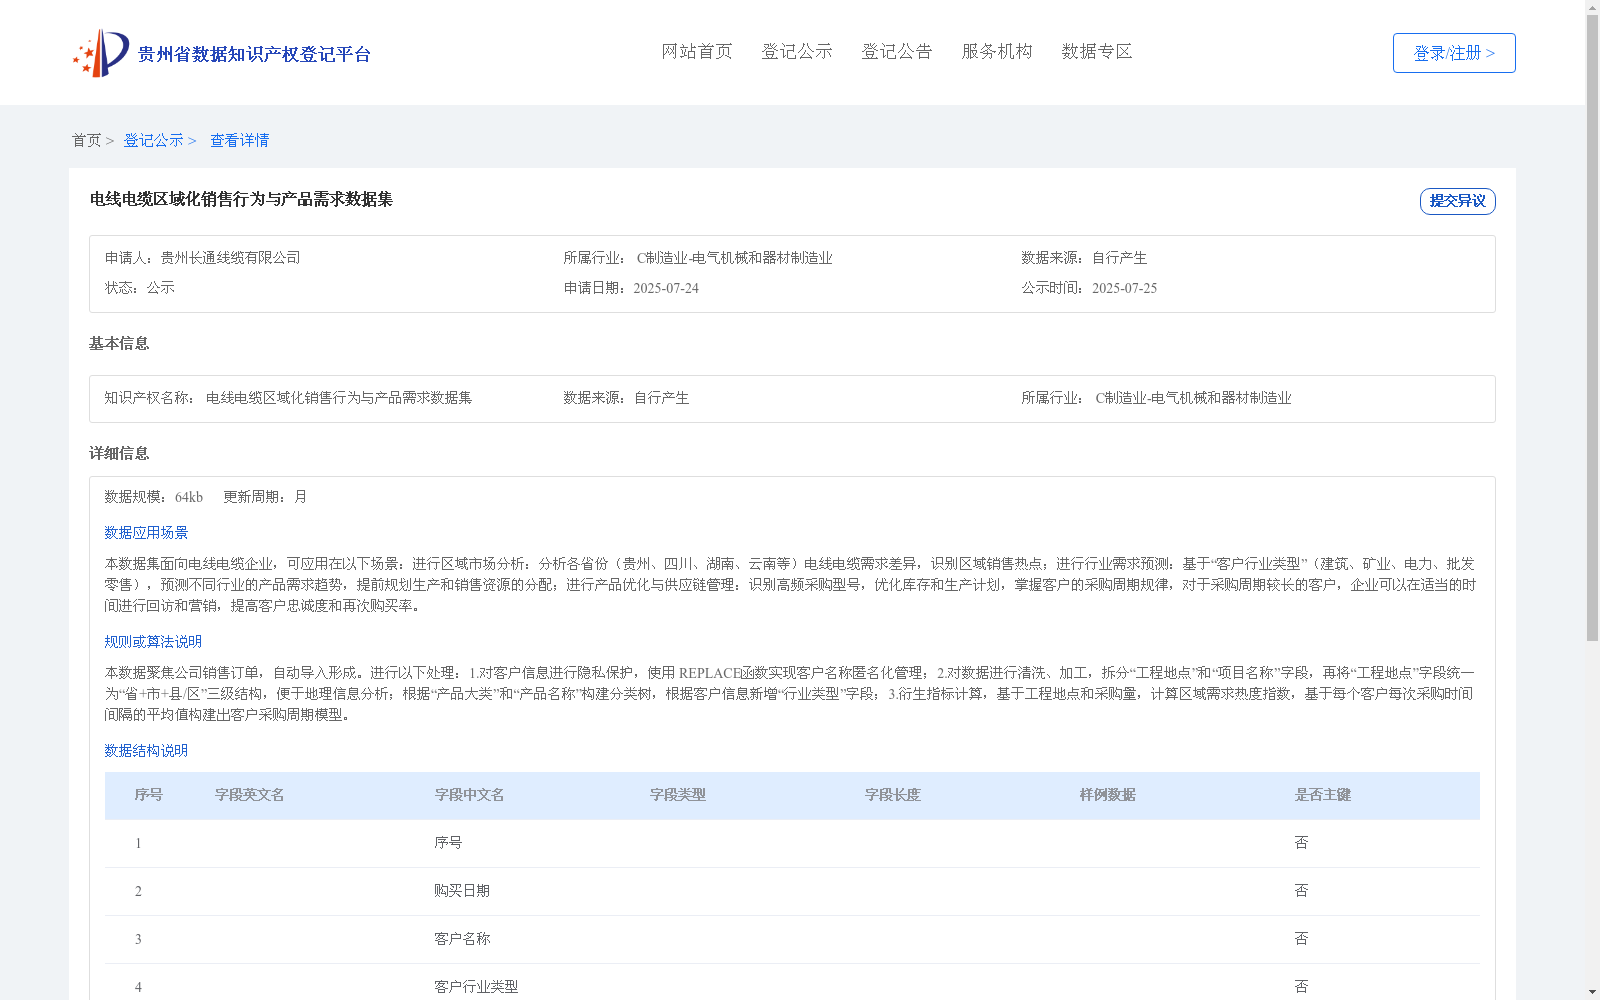Click 客户行业类型 table cell

476,987
